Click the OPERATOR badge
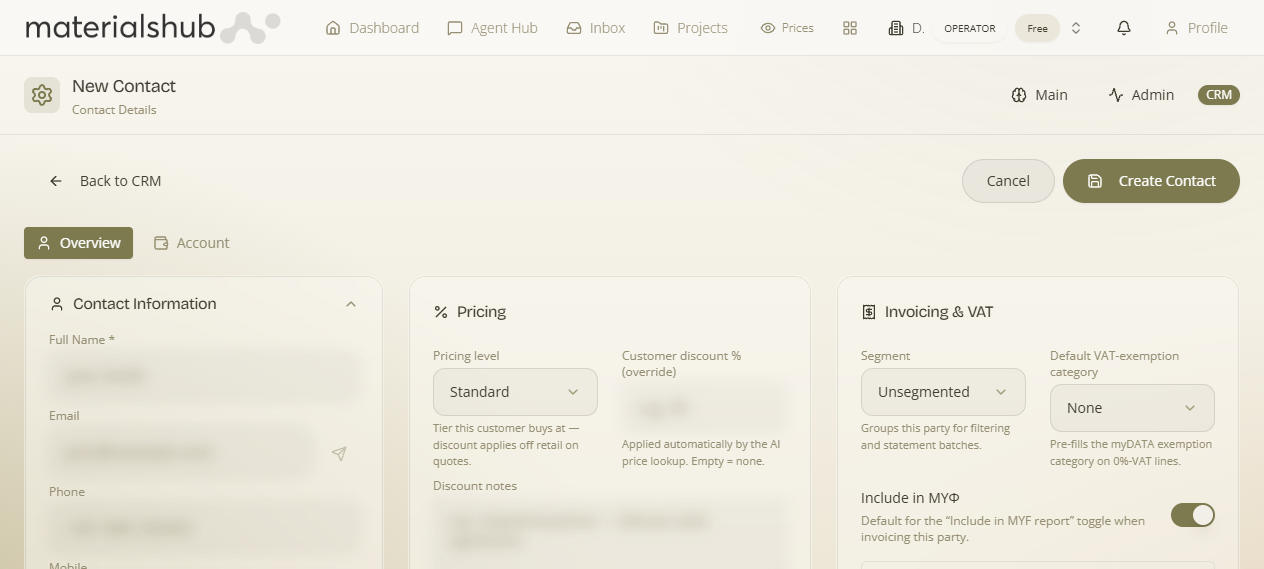 pos(970,28)
